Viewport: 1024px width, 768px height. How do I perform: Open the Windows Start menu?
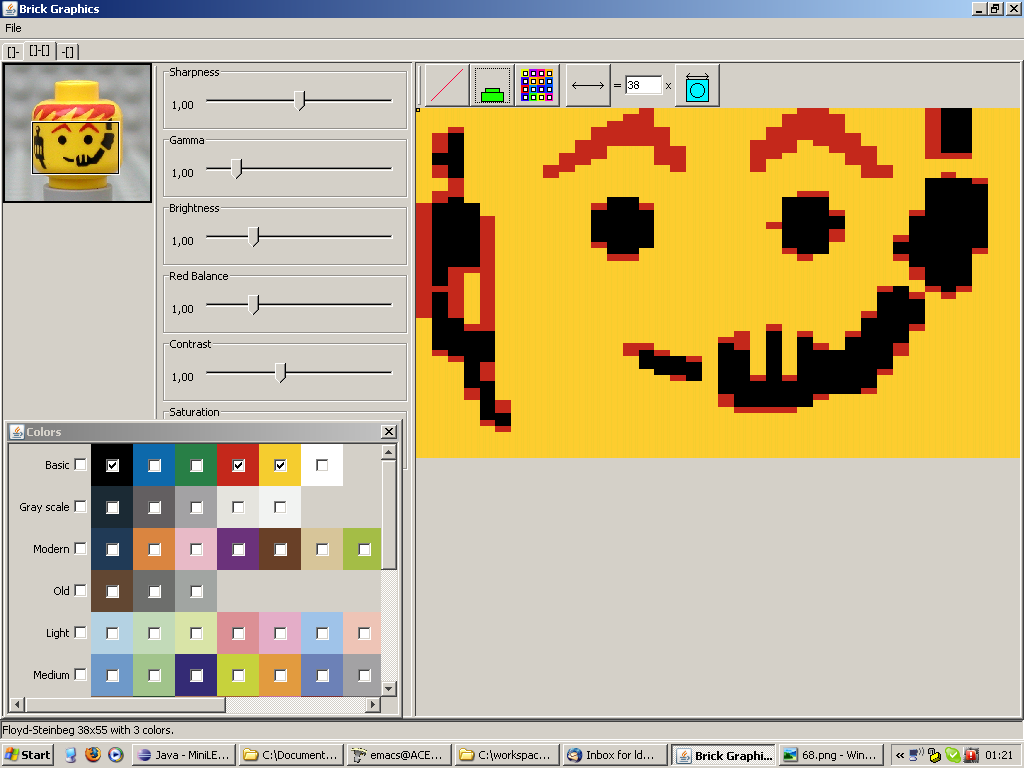click(x=28, y=755)
